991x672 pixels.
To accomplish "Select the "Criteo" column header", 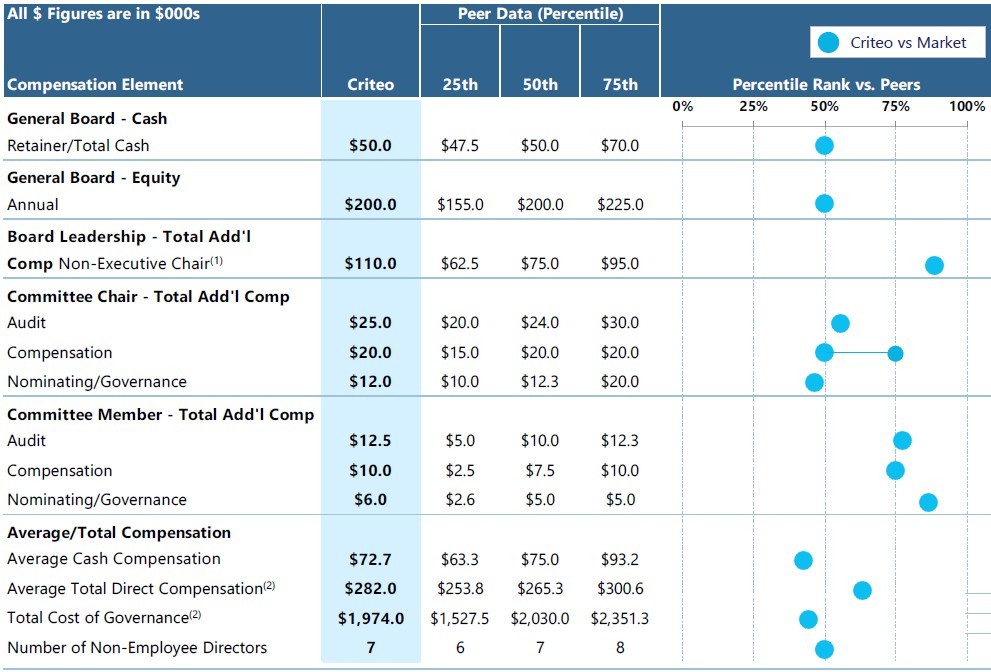I will click(x=370, y=85).
